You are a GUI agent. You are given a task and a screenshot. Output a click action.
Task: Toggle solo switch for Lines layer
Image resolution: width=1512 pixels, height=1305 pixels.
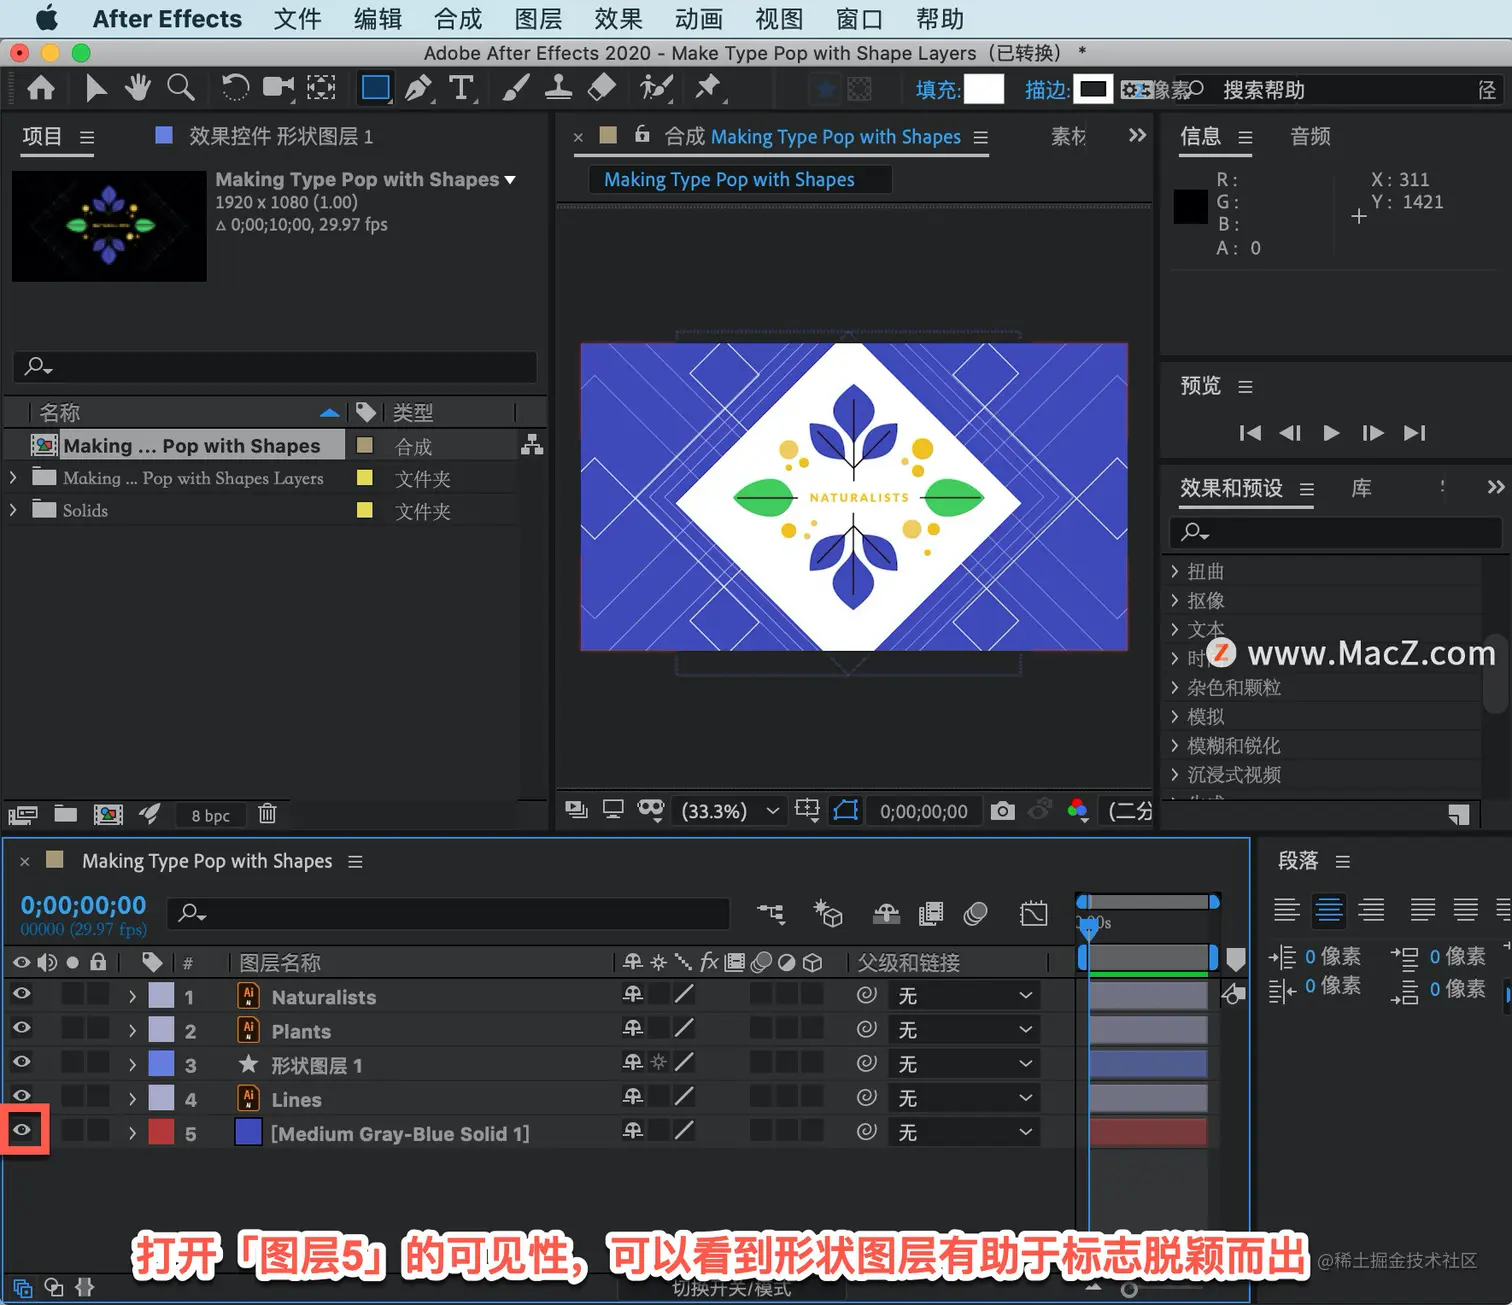pyautogui.click(x=73, y=1098)
